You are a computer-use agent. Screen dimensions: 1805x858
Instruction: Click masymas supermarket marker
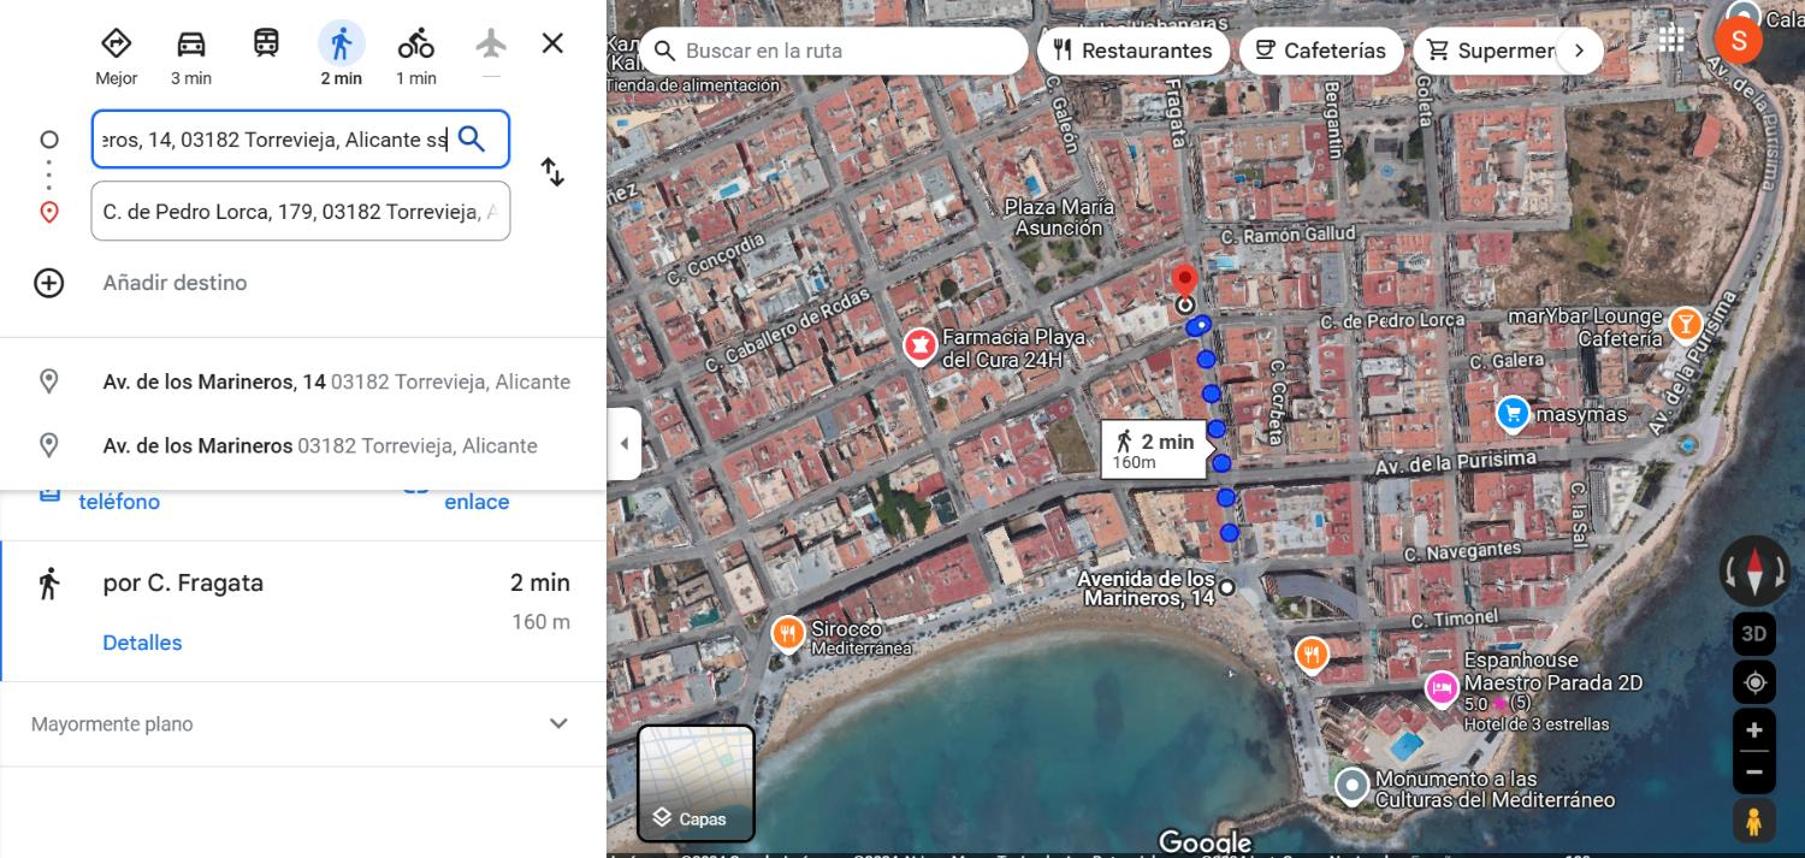[1513, 413]
